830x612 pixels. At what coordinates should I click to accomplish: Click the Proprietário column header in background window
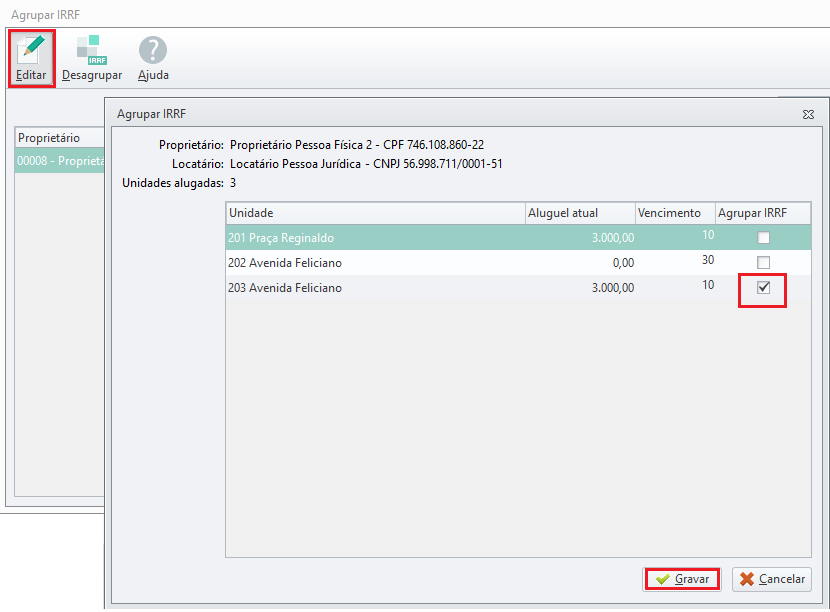click(x=60, y=138)
